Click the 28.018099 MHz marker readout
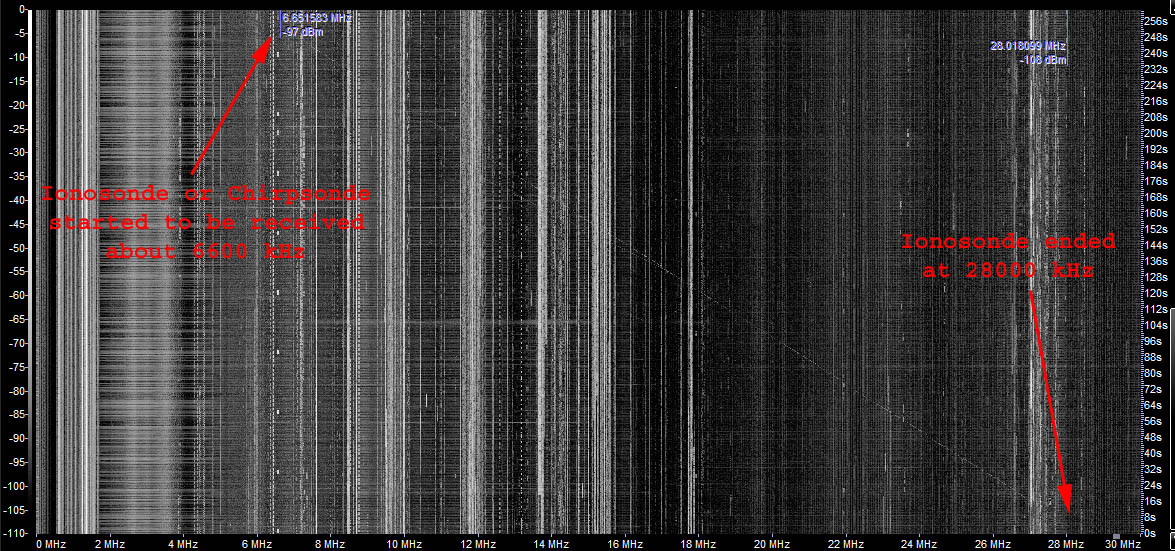 (x=1027, y=46)
